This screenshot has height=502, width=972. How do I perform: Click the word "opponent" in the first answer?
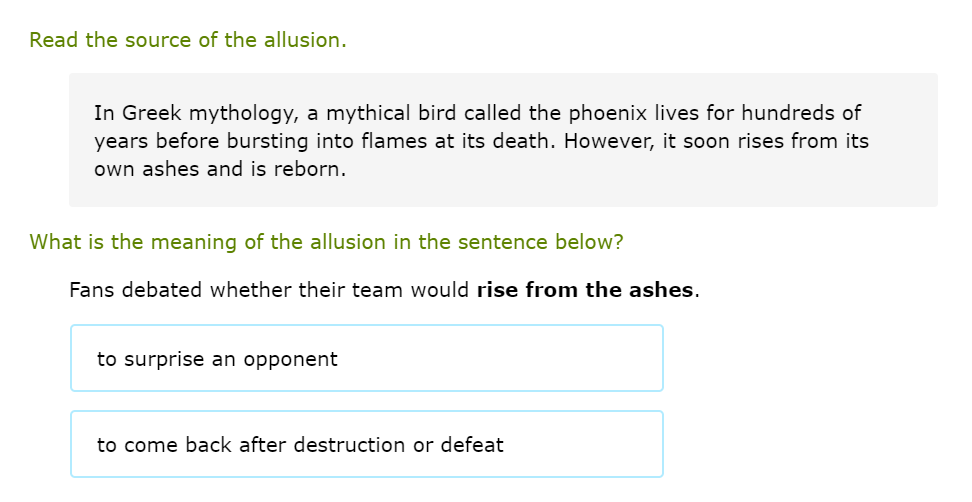[x=293, y=358]
